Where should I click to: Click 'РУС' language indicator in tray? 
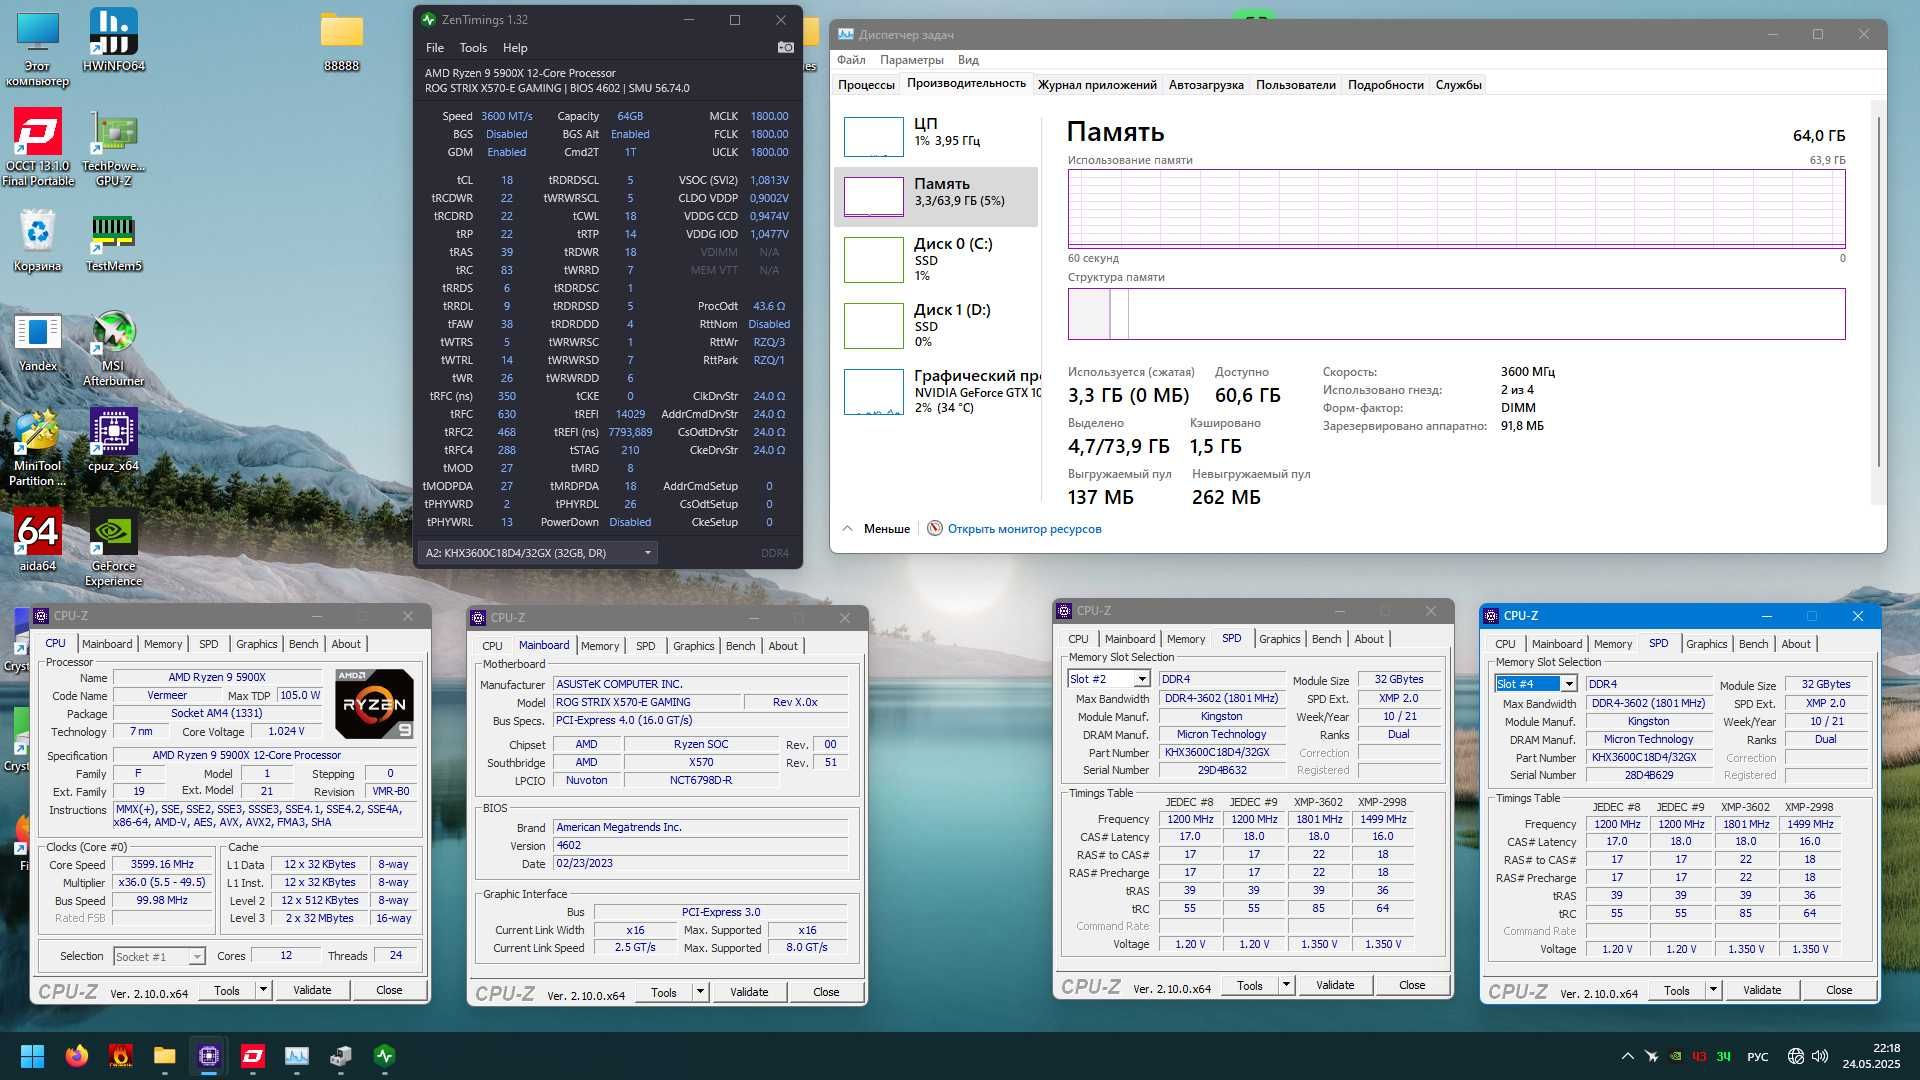[1757, 1056]
